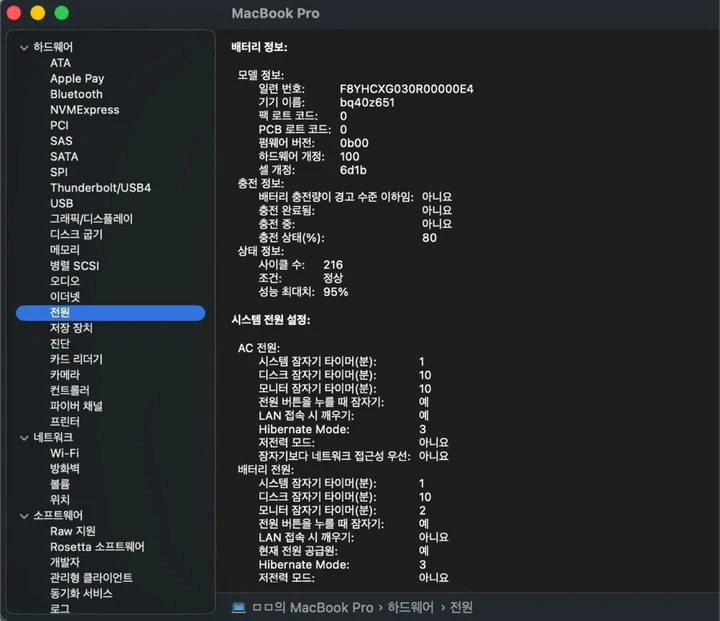This screenshot has width=720, height=621.
Task: Select 병렬 SCSI in the sidebar
Action: click(x=74, y=266)
